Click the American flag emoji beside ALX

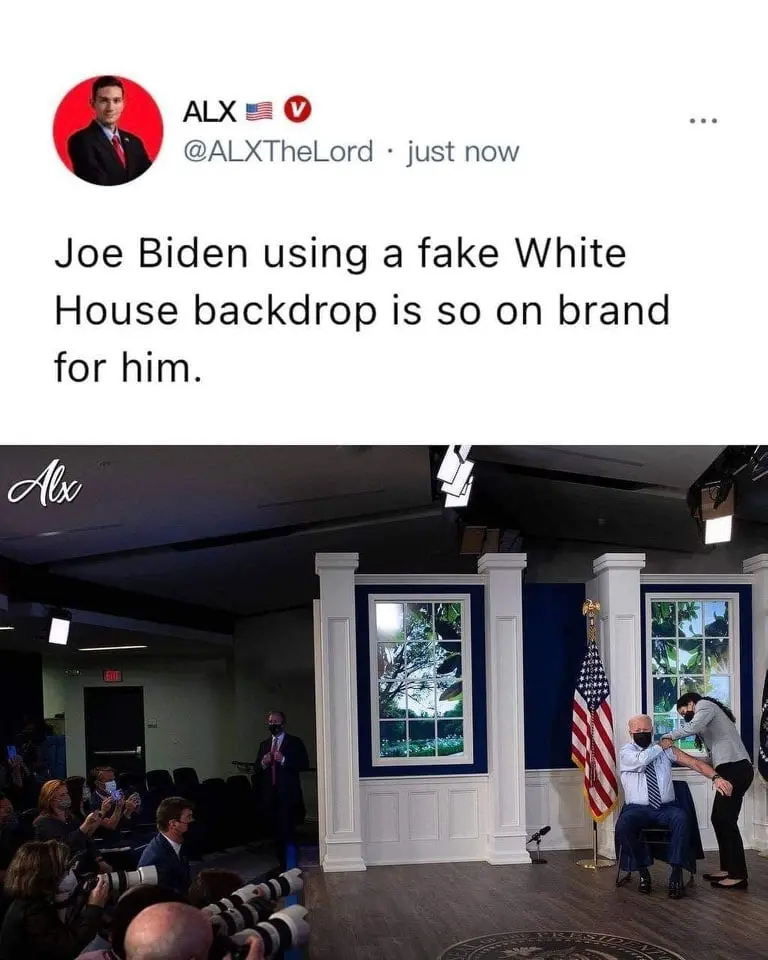point(259,111)
